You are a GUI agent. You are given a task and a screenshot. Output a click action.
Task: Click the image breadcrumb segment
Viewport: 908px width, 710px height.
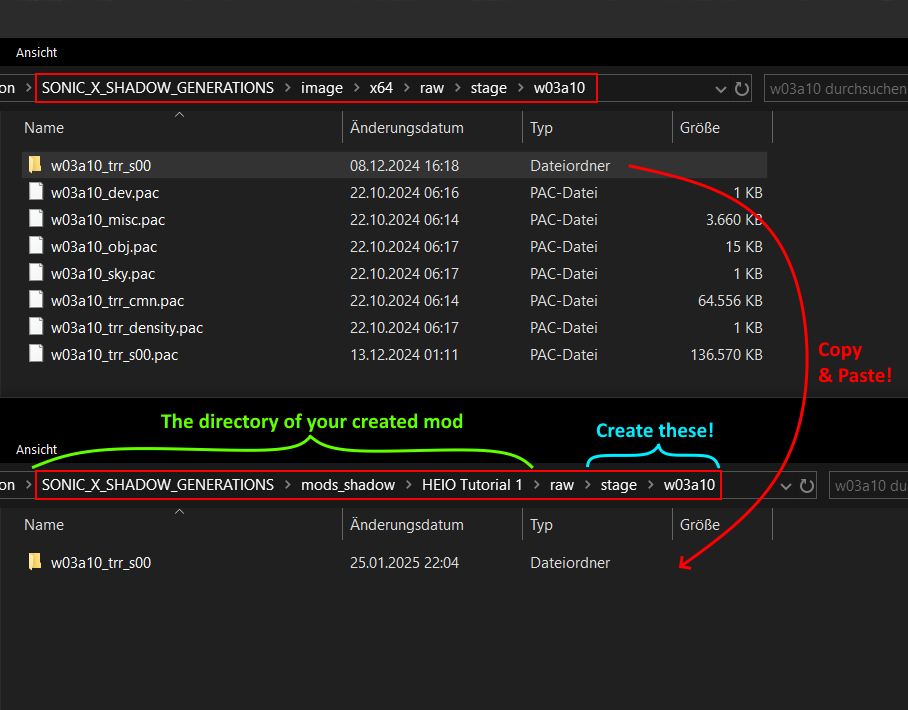click(x=322, y=88)
